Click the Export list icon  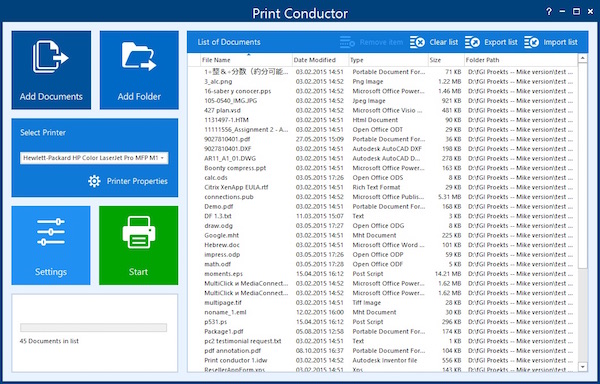pos(473,42)
